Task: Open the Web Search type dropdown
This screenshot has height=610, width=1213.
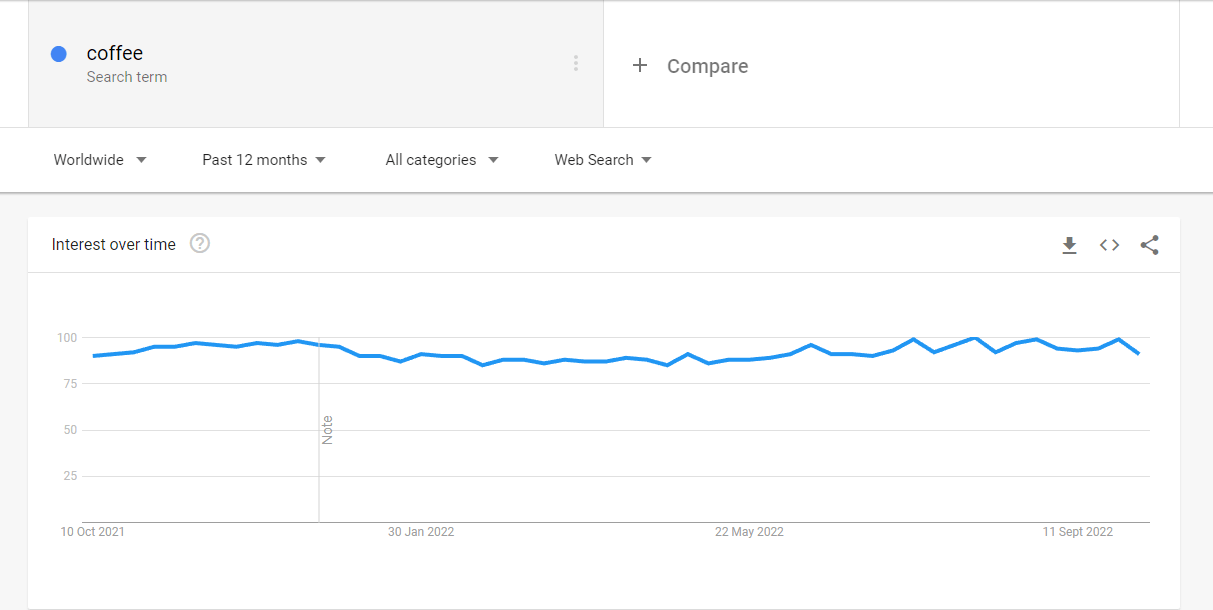Action: coord(603,160)
